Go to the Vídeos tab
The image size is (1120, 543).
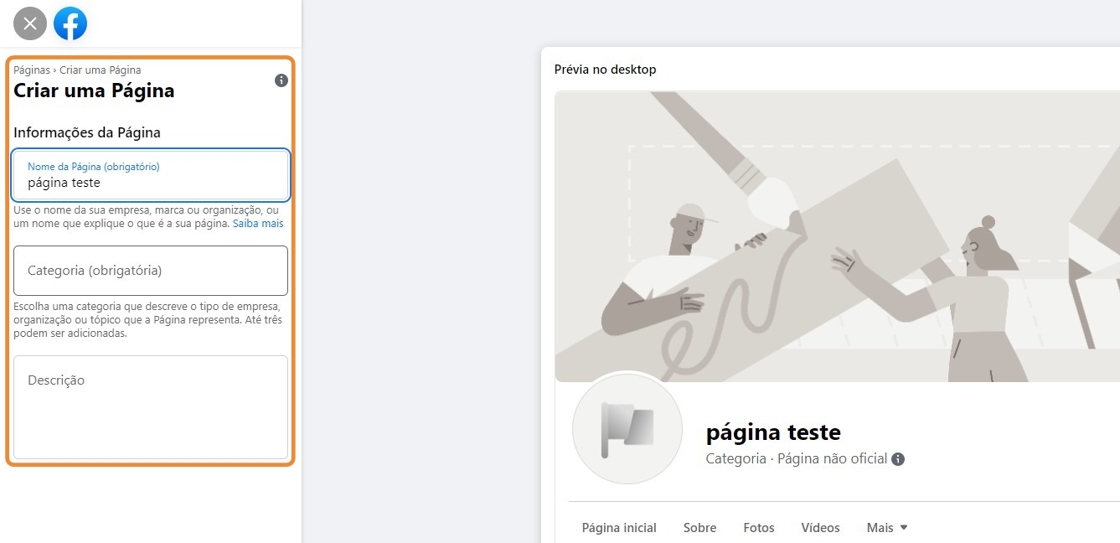pos(820,527)
